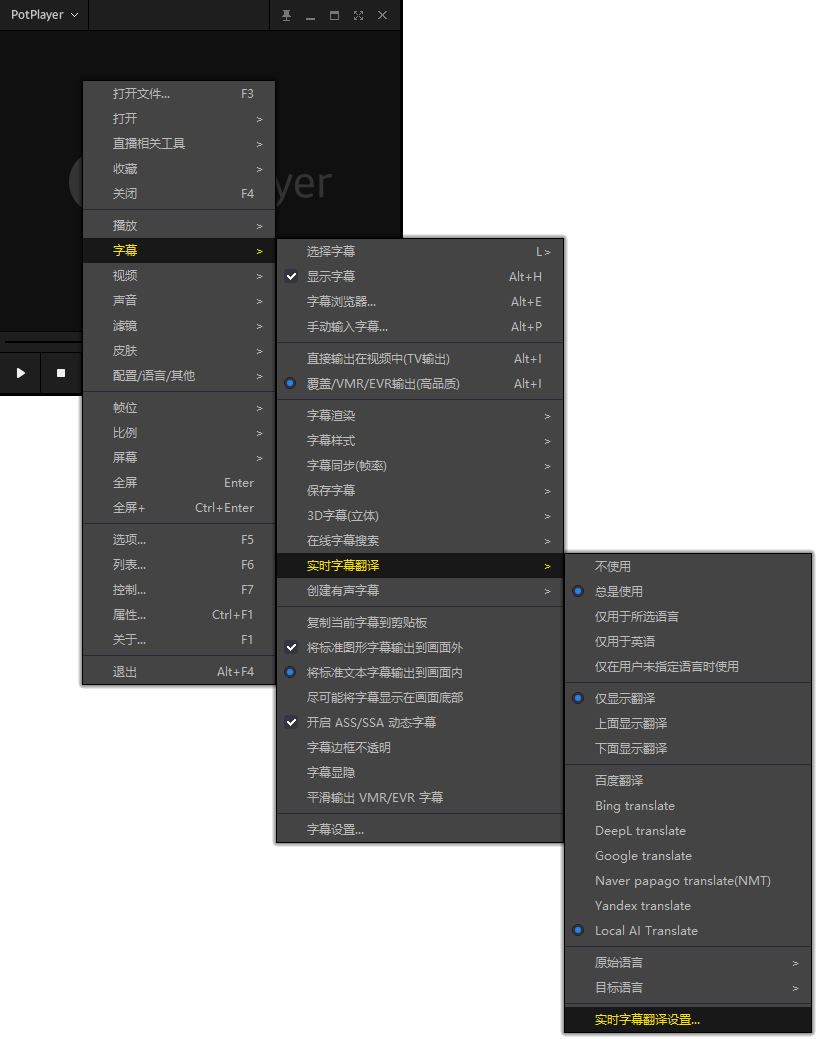Screen dimensions: 817x1039
Task: Select 仅用于所选语言 option
Action: coord(688,616)
